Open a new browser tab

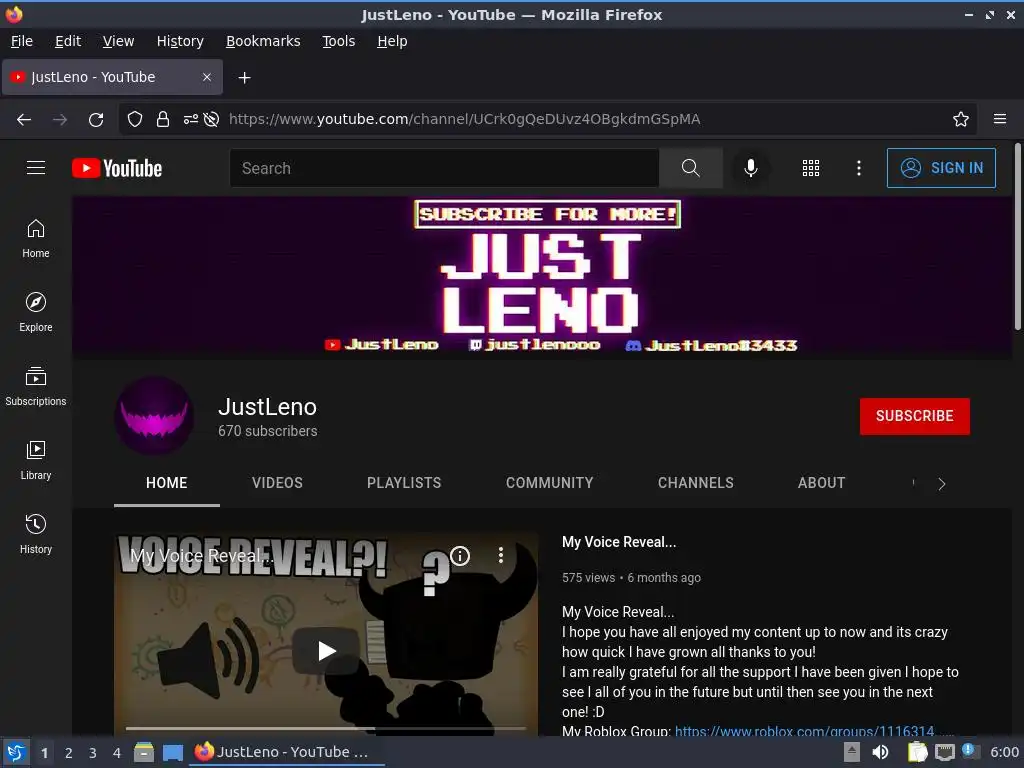click(244, 78)
